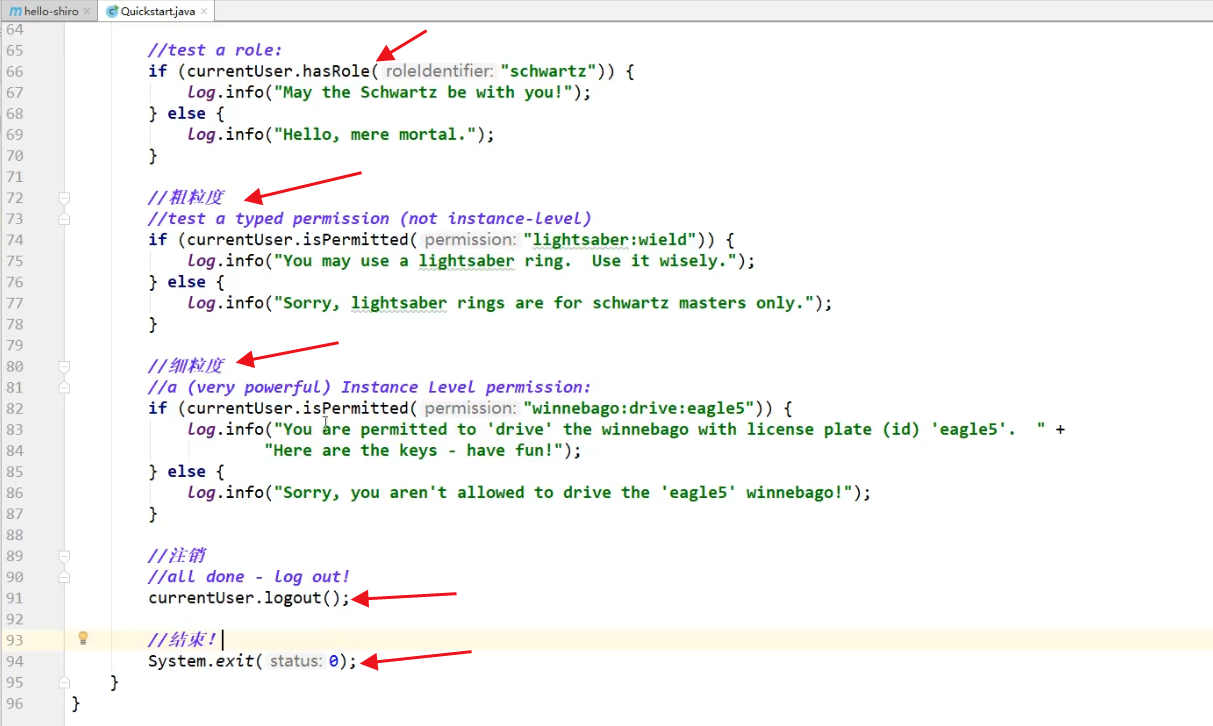Close the Quickstart.java tab
This screenshot has height=726, width=1213.
[203, 12]
